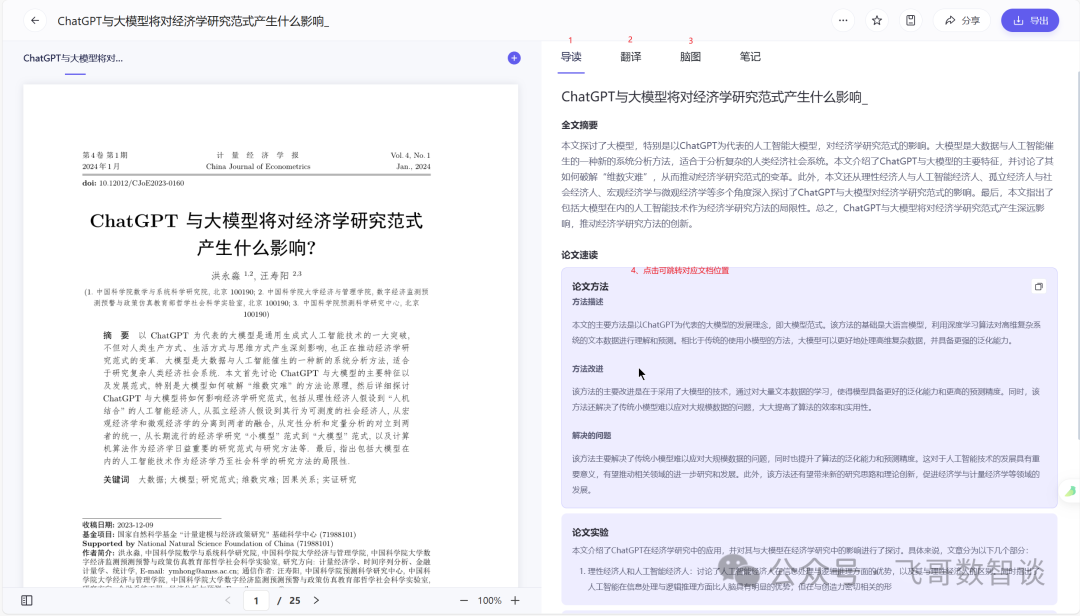
Task: Go to next page arrow
Action: [316, 601]
